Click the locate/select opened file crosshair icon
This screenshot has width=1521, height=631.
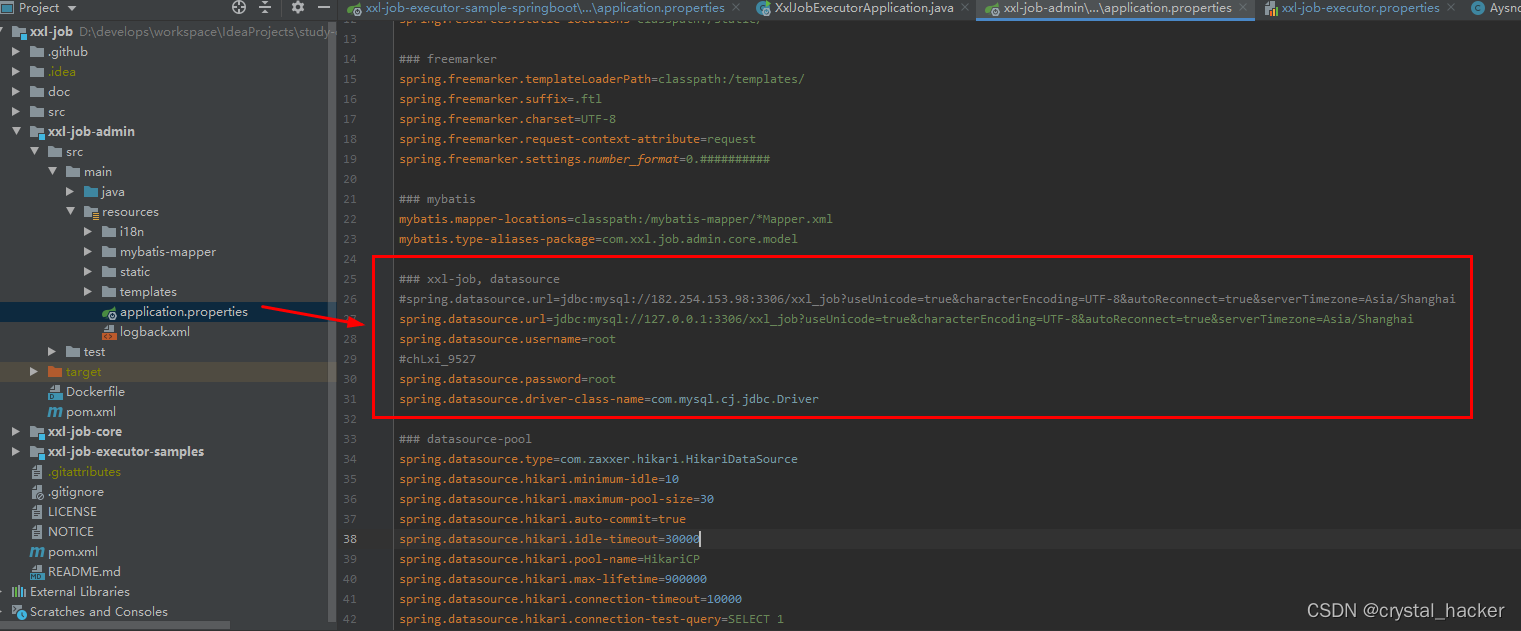pyautogui.click(x=238, y=7)
